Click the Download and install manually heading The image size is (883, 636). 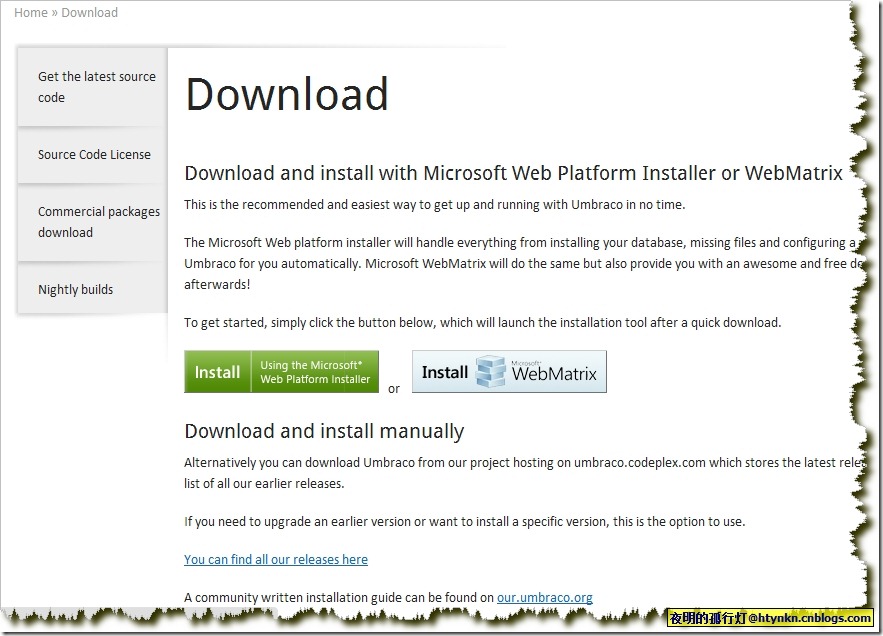(x=324, y=431)
